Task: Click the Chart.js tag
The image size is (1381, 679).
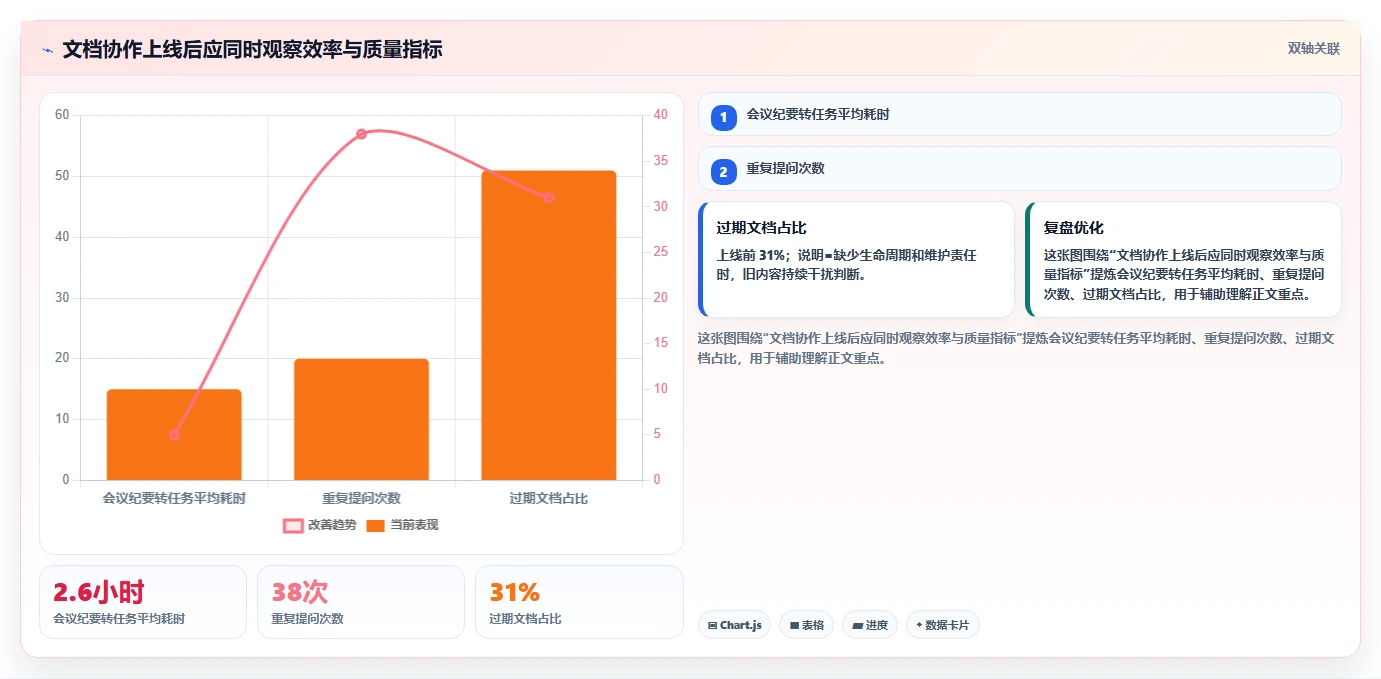Action: point(734,625)
